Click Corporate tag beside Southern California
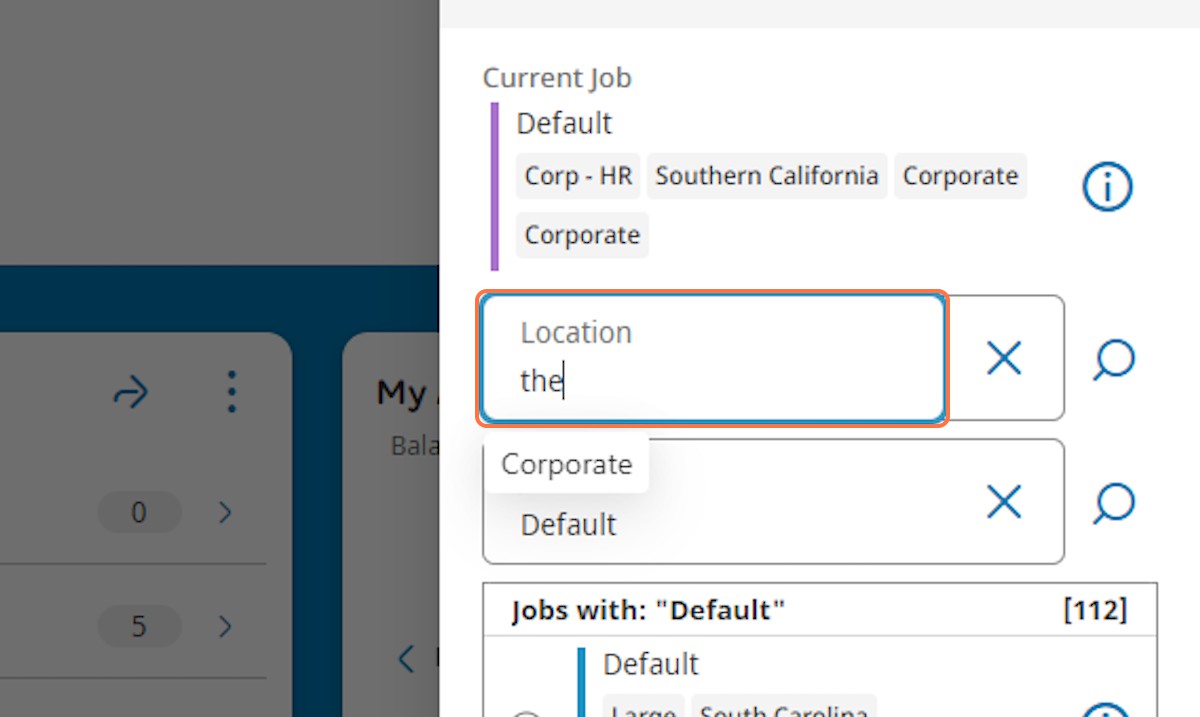The image size is (1200, 717). [960, 176]
